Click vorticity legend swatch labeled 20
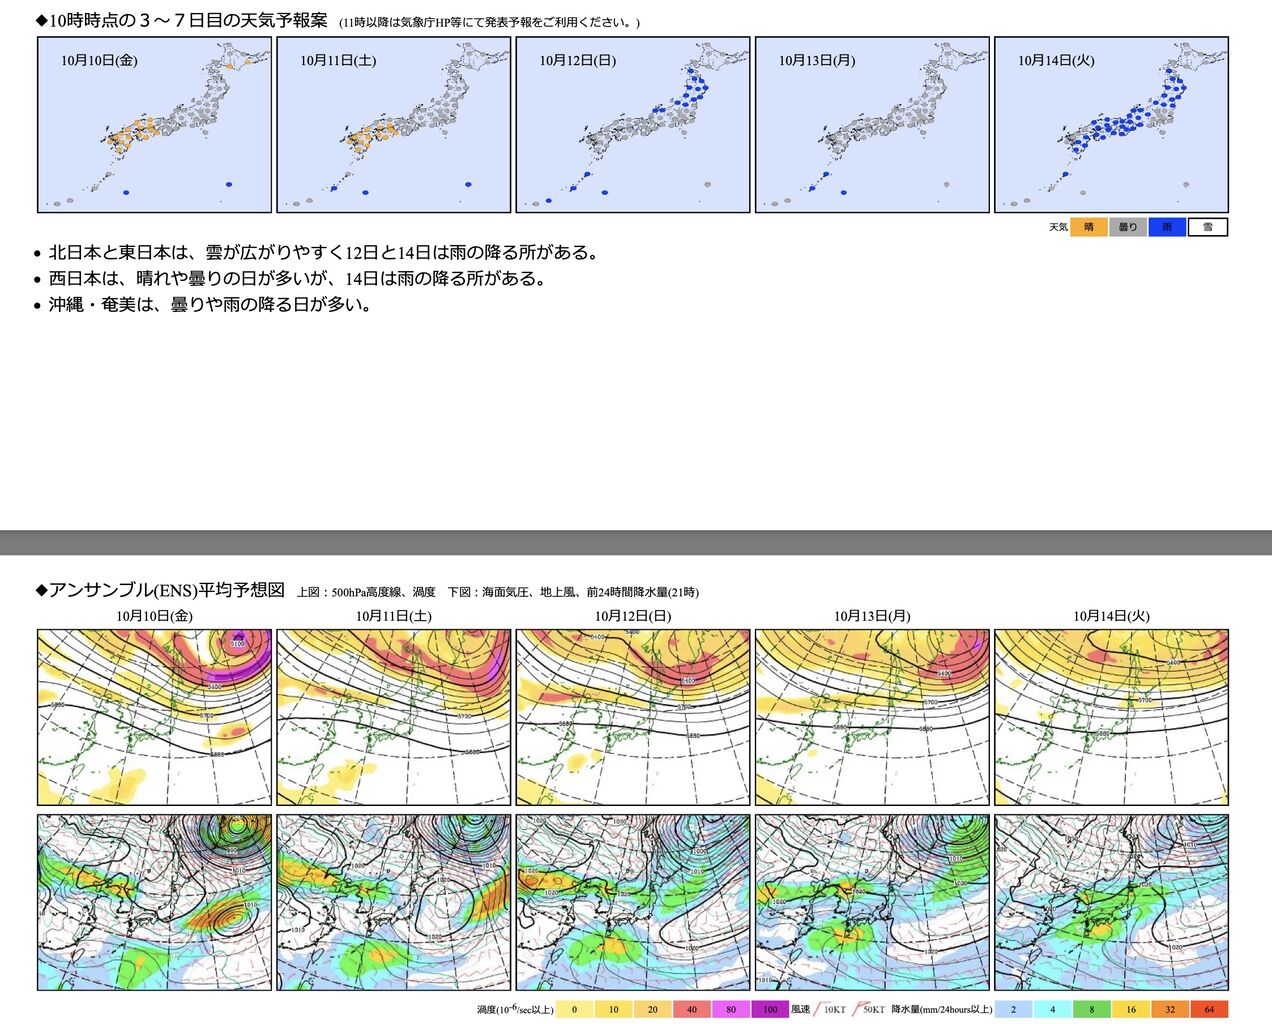Viewport: 1272px width, 1024px height. tap(652, 1009)
